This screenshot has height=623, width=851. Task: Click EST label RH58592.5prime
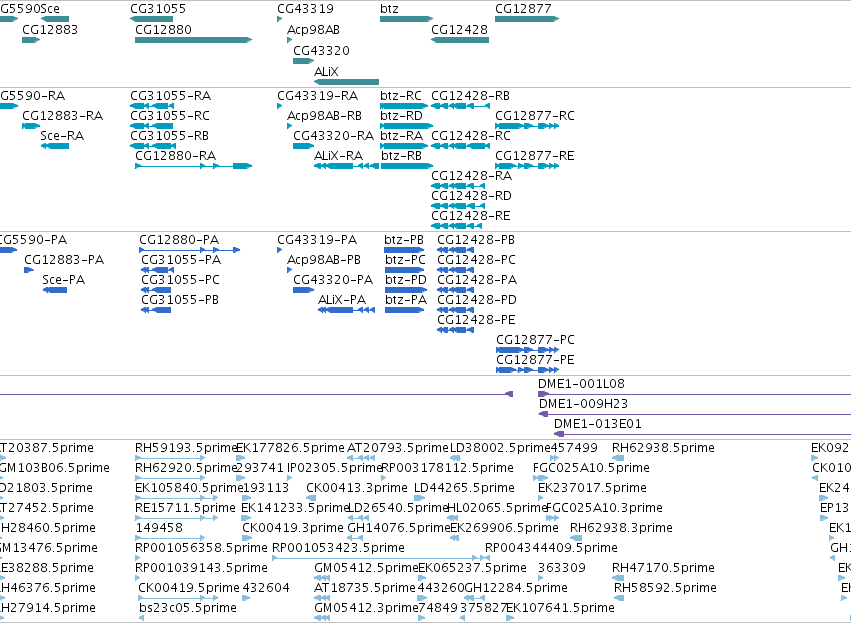click(x=665, y=587)
